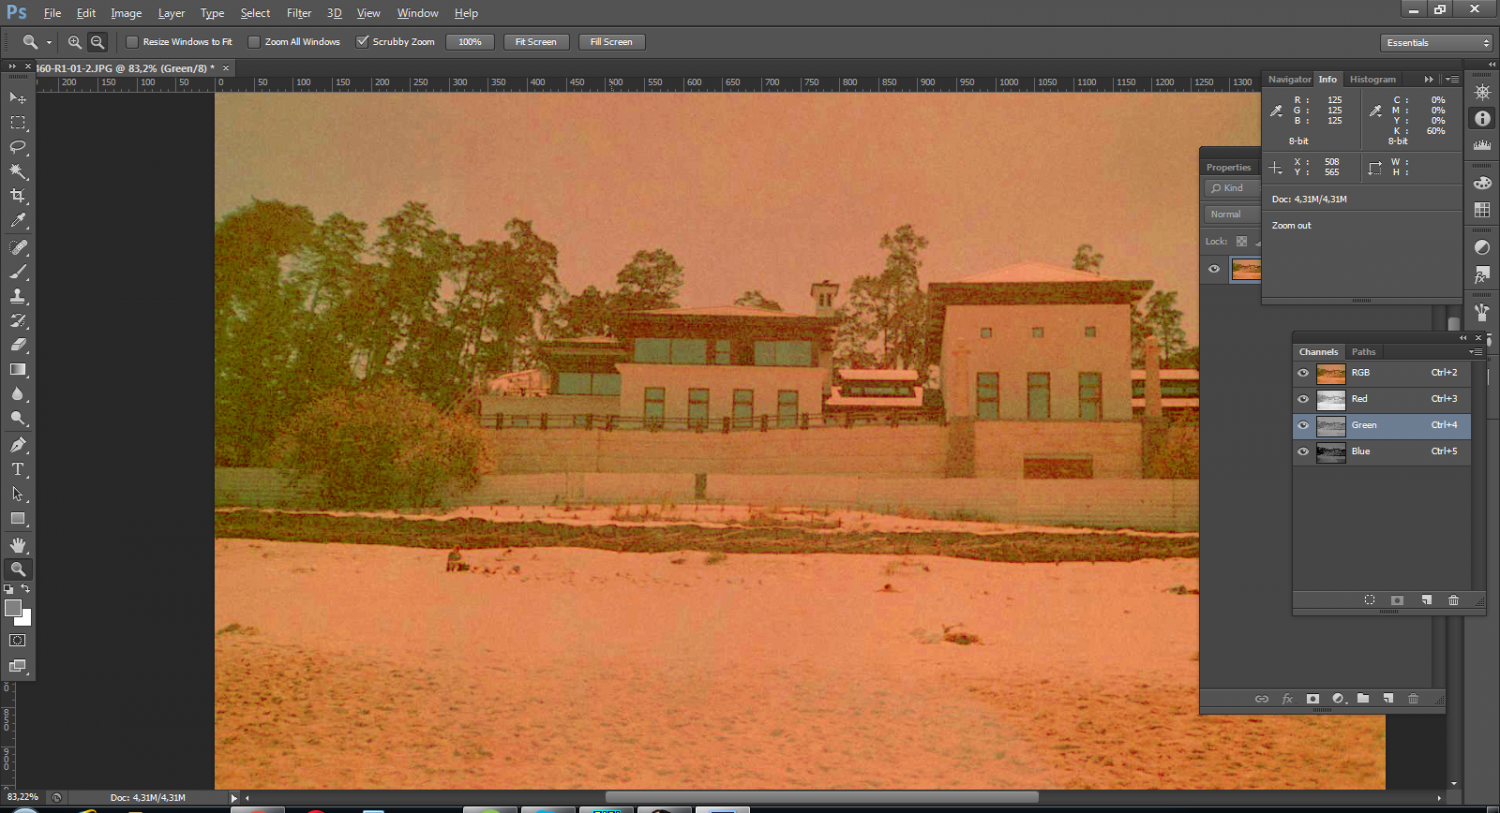Toggle visibility of the Red channel
The image size is (1500, 813).
click(1303, 399)
